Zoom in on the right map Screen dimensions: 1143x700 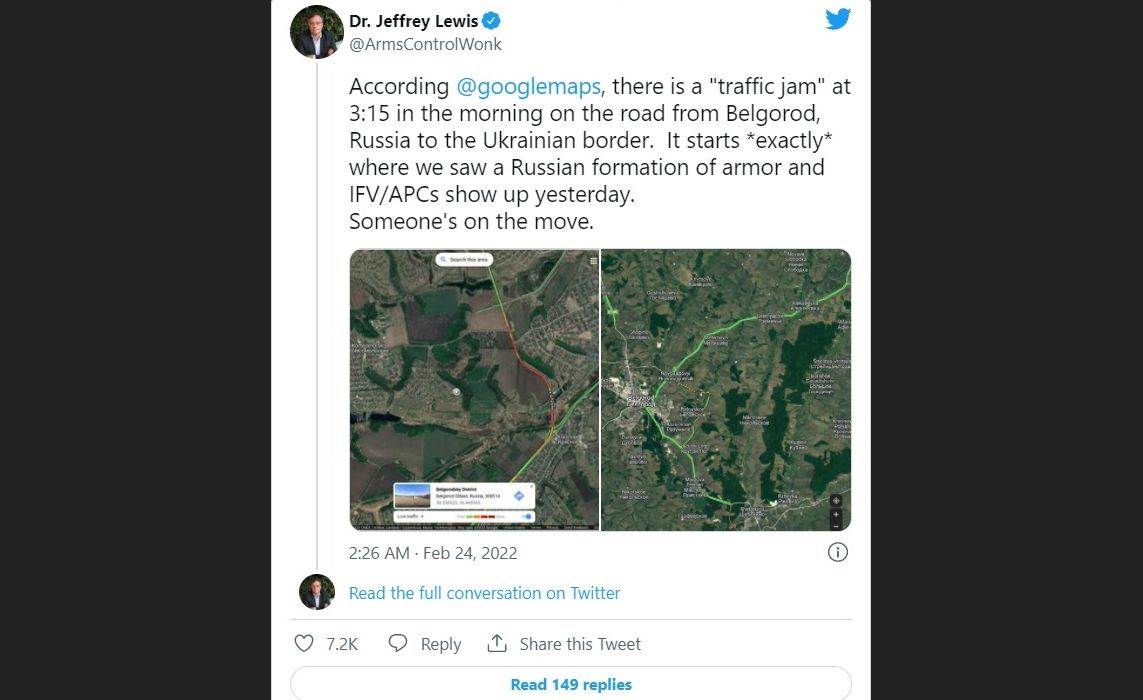coord(836,514)
